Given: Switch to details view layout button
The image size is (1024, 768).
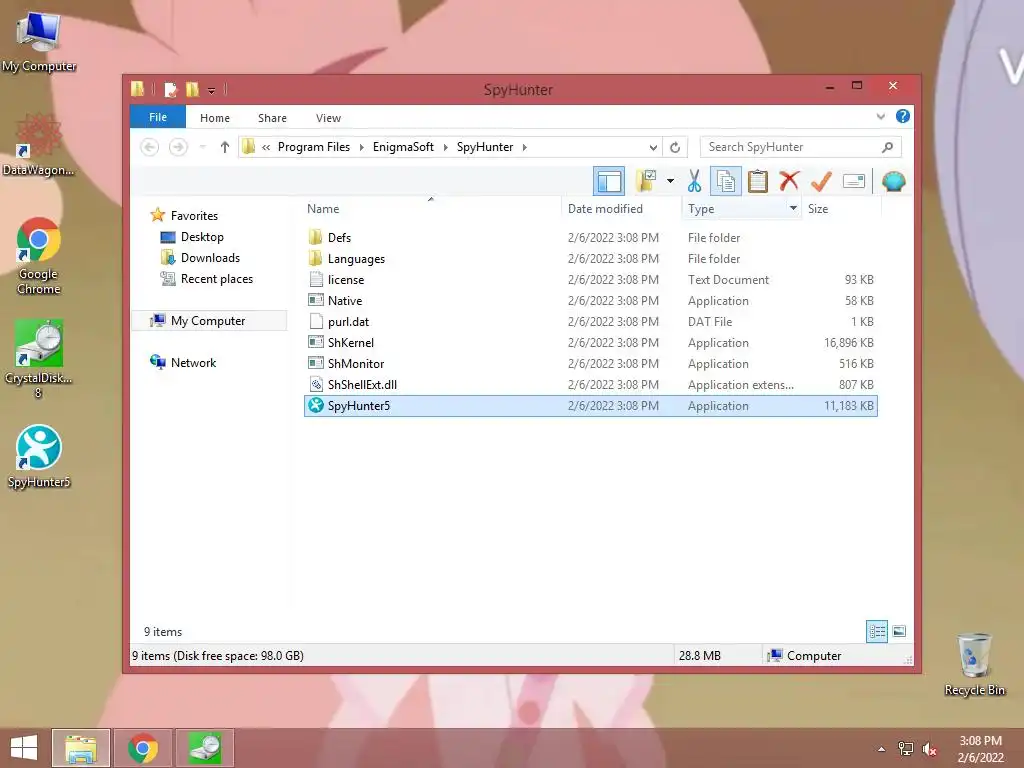Looking at the screenshot, I should [x=877, y=631].
